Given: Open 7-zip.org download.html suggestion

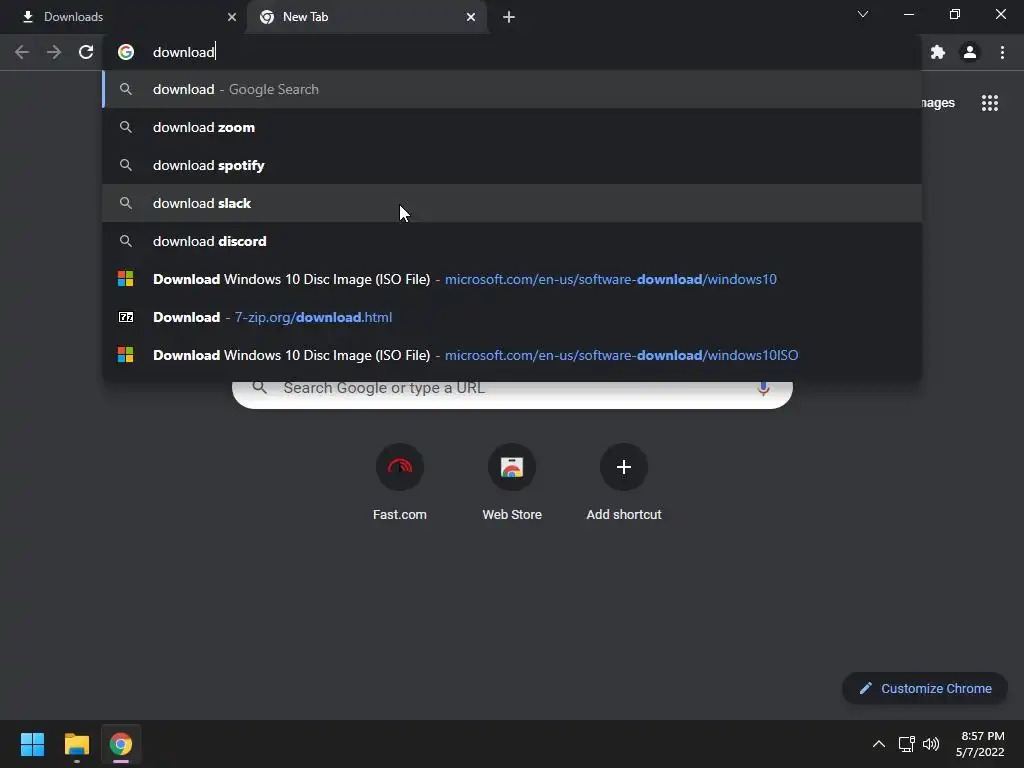Looking at the screenshot, I should click(x=512, y=317).
